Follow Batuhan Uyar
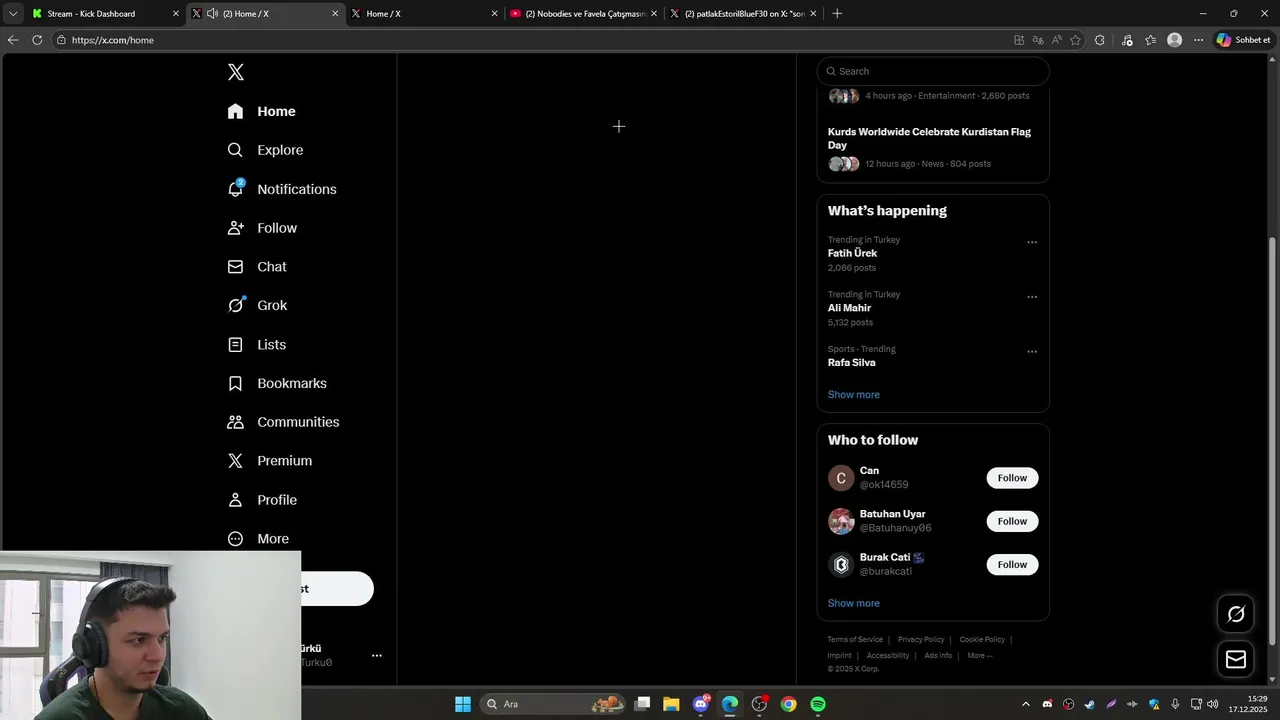1280x720 pixels. tap(1012, 521)
